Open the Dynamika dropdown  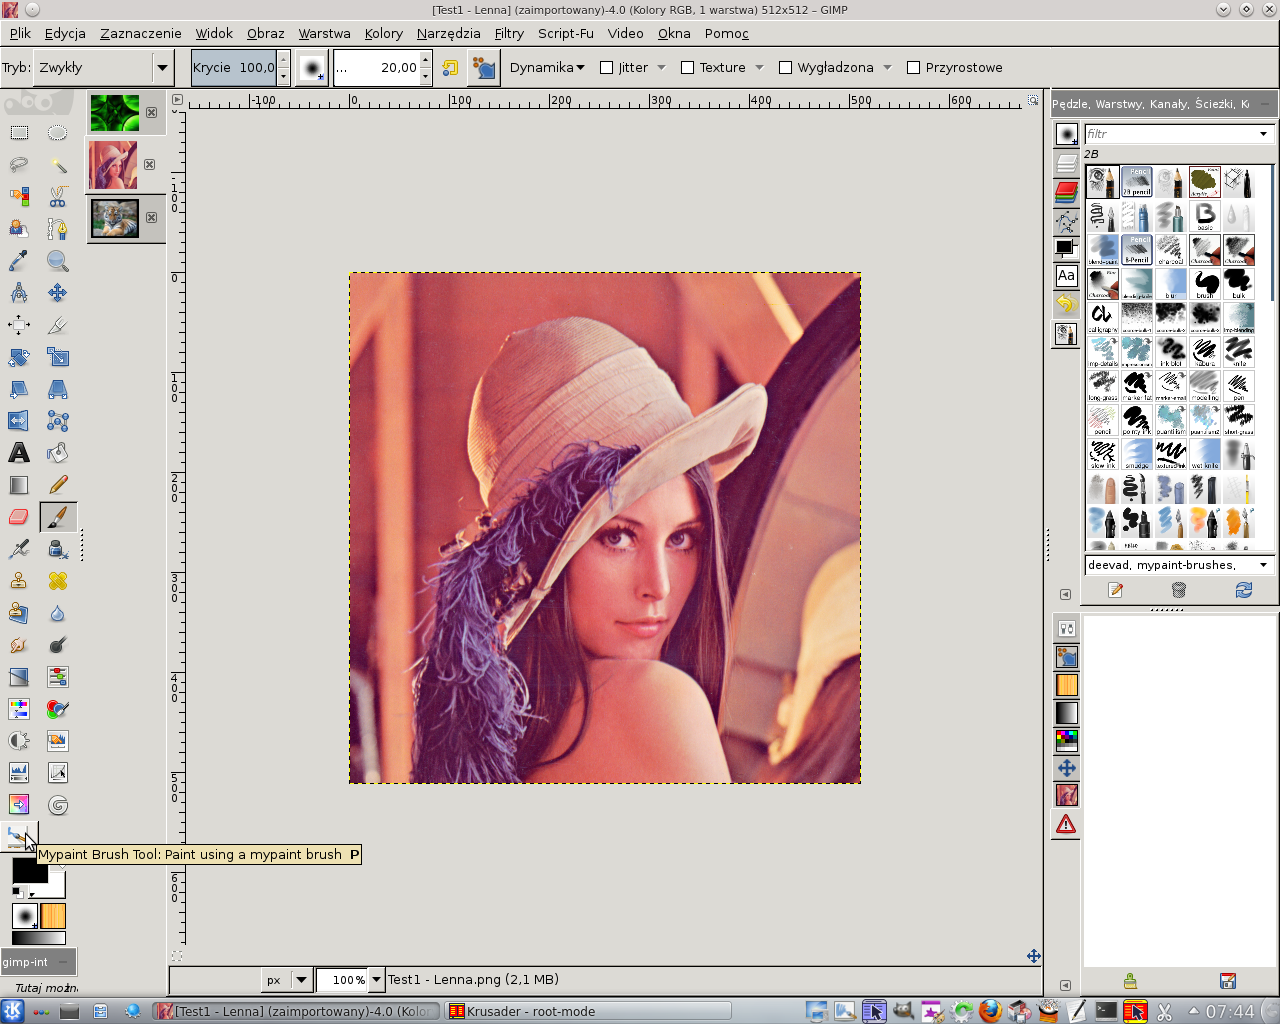547,68
